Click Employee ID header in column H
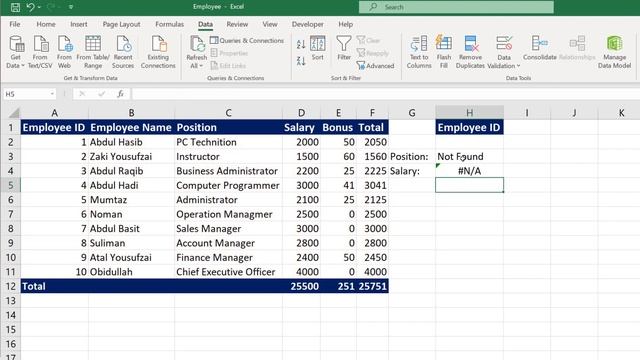 [x=469, y=127]
